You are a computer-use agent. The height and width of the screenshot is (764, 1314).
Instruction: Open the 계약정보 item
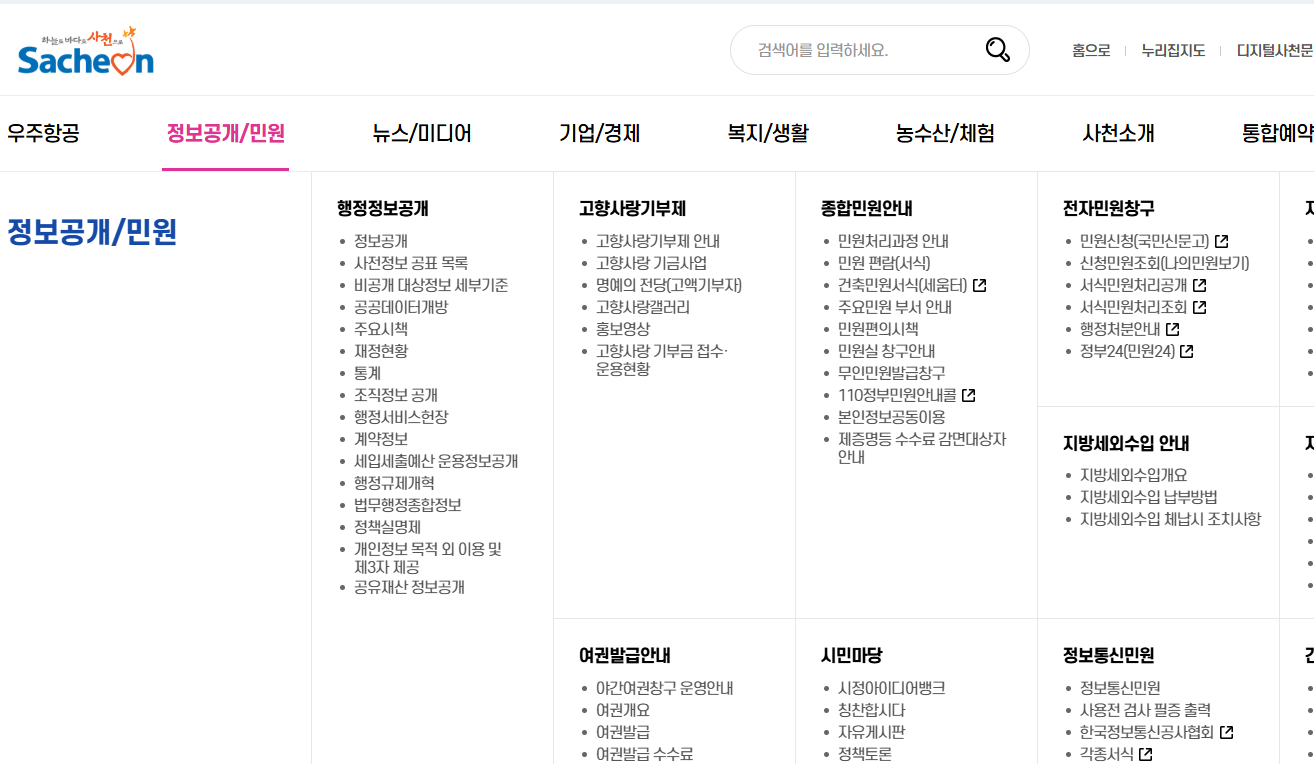click(381, 439)
